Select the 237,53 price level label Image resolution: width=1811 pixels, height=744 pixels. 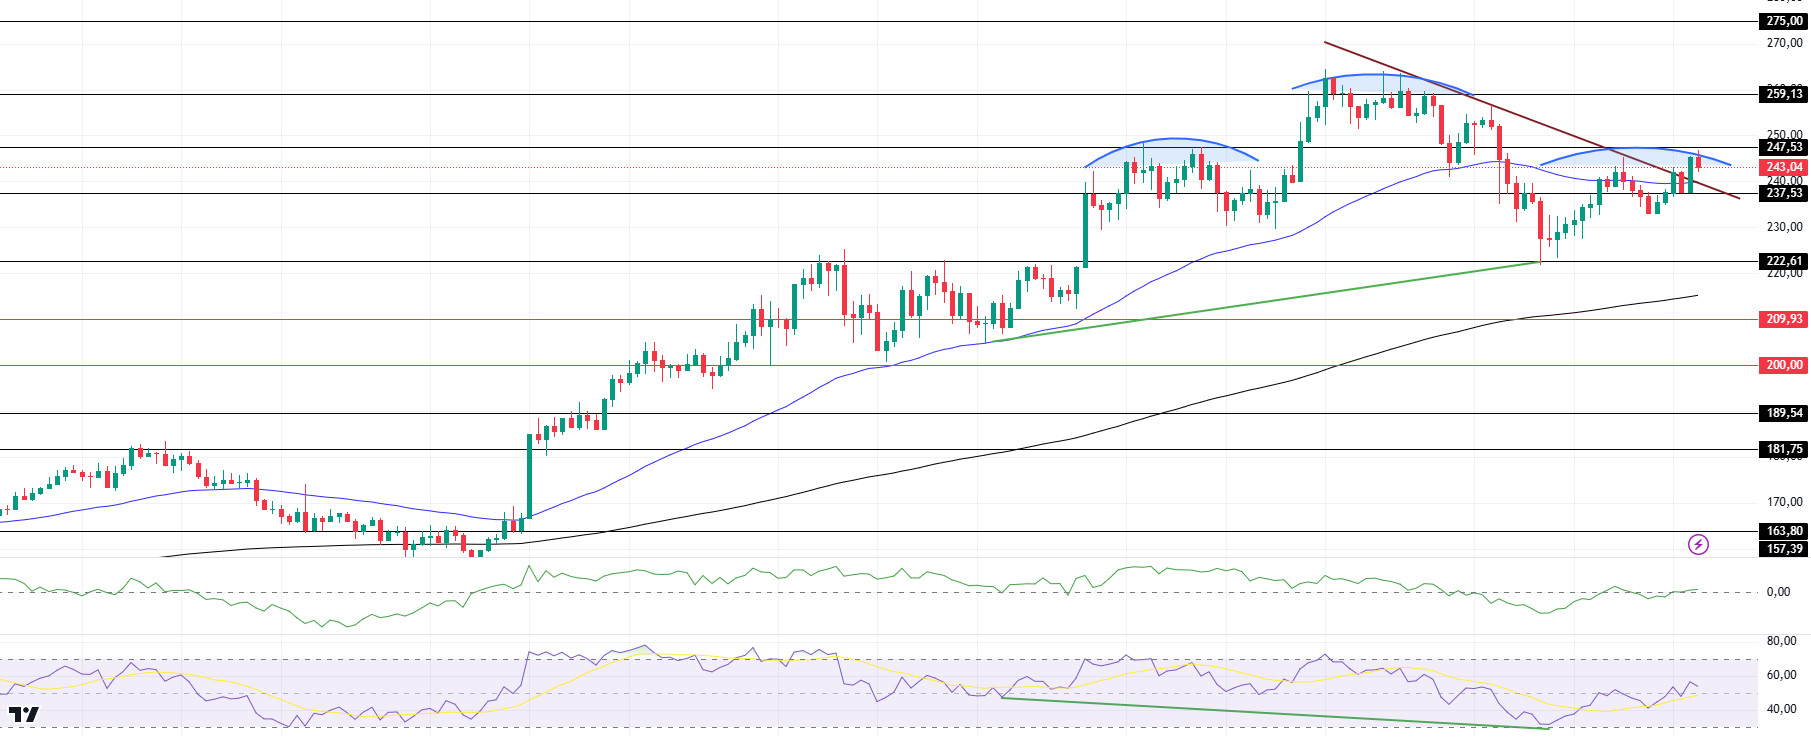point(1784,193)
